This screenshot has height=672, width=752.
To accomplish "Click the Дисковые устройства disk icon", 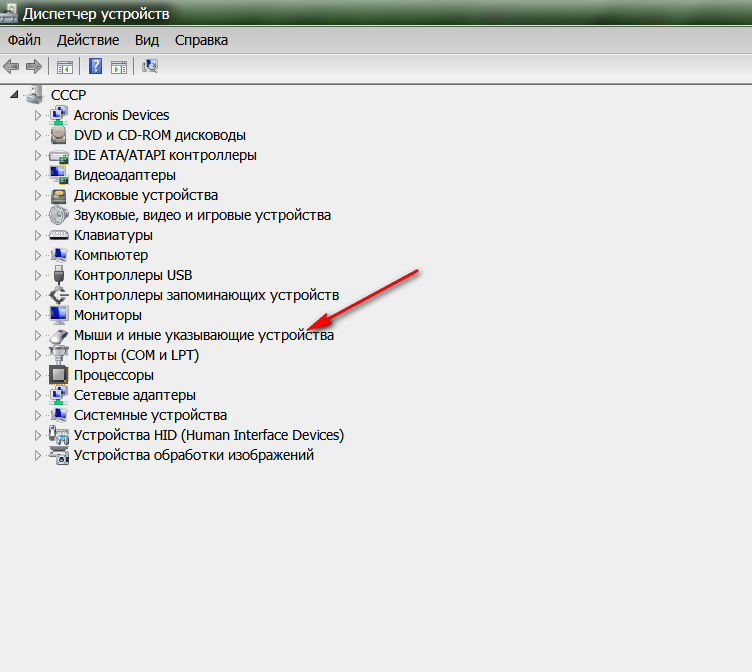I will click(x=59, y=195).
